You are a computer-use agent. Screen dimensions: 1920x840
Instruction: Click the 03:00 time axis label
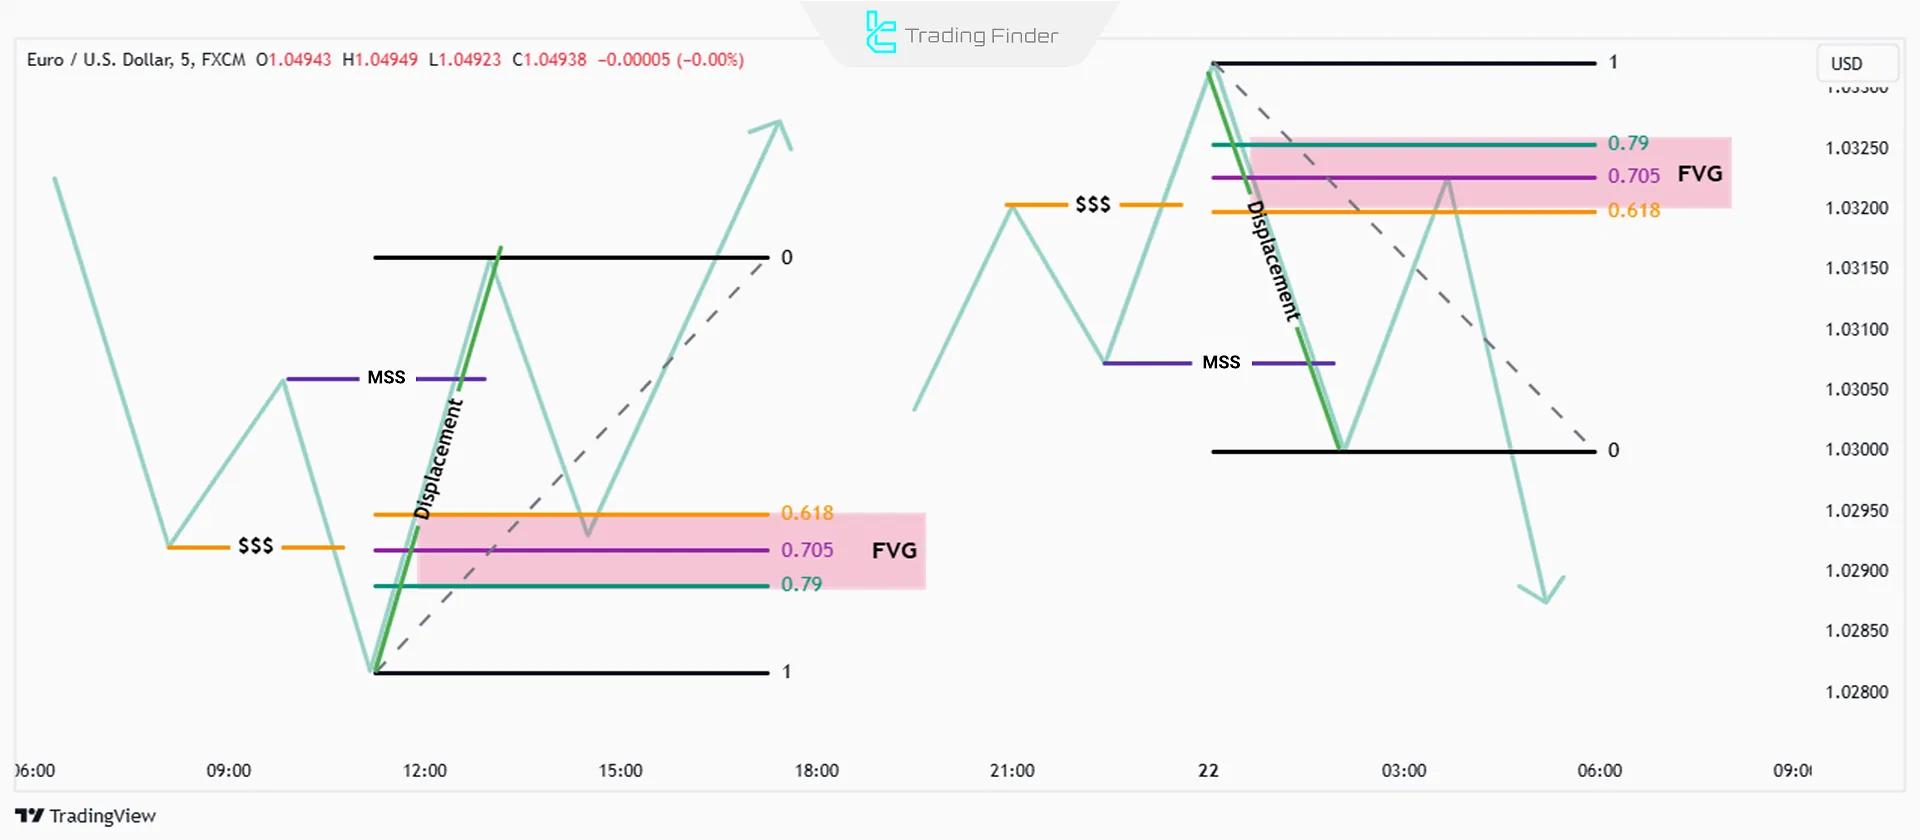(x=1404, y=771)
